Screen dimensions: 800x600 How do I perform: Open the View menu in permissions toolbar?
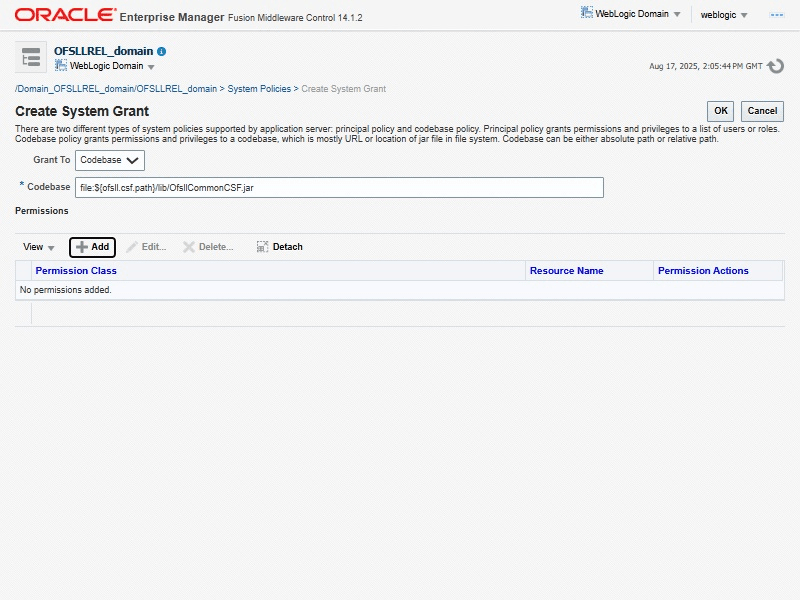click(x=38, y=247)
